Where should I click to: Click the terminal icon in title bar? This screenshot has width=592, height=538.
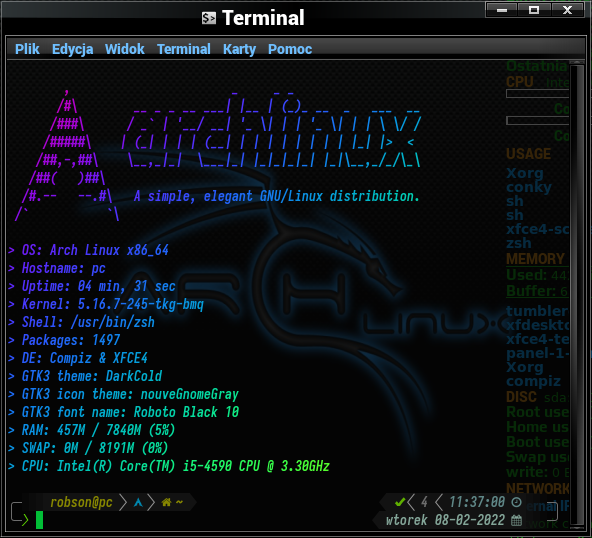click(209, 18)
